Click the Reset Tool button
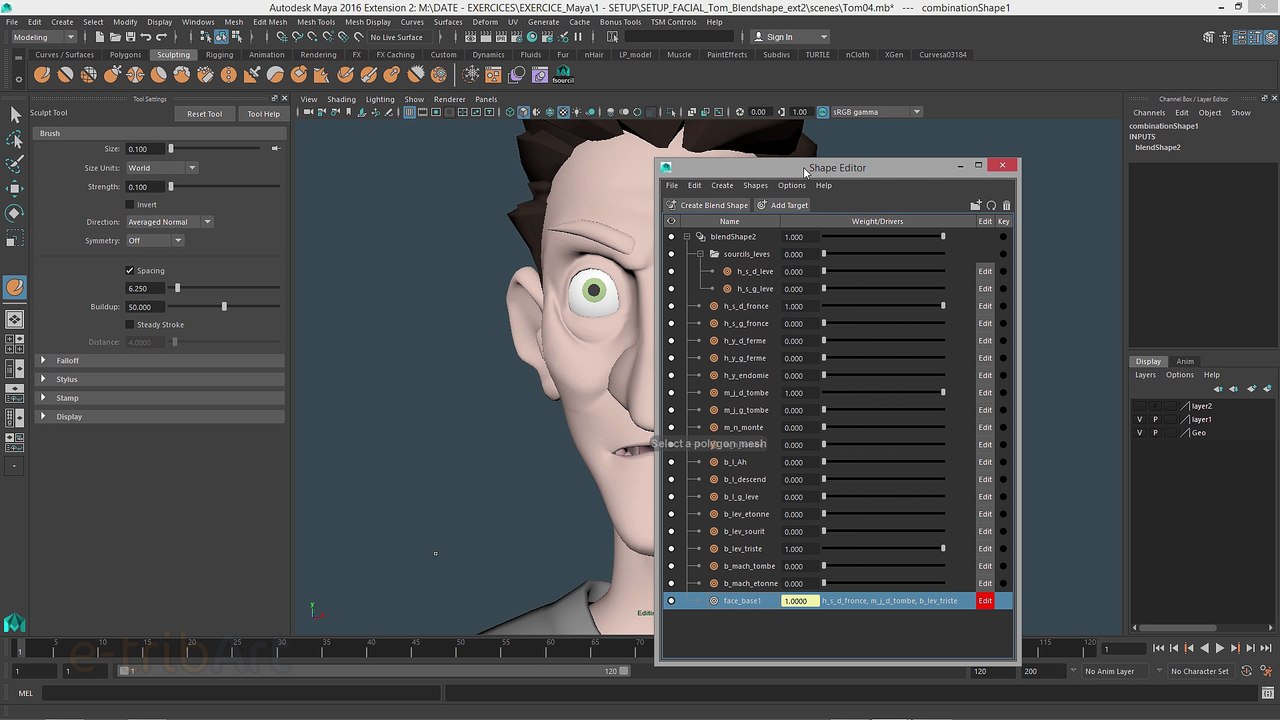Image resolution: width=1280 pixels, height=720 pixels. pos(204,114)
